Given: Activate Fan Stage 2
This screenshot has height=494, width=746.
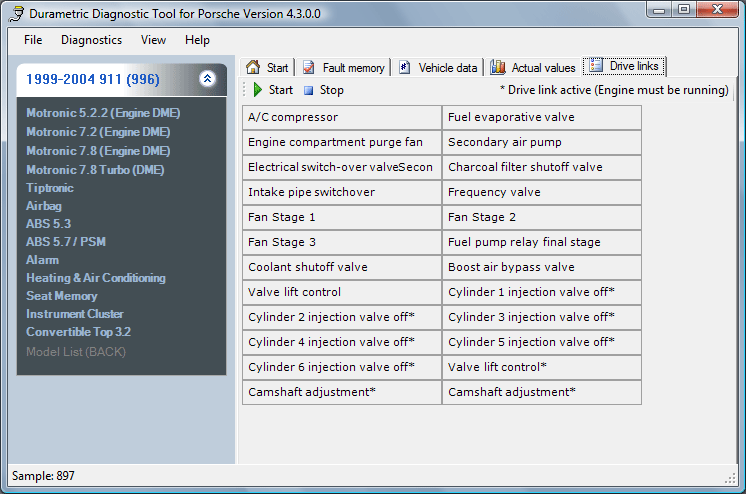Looking at the screenshot, I should [541, 217].
